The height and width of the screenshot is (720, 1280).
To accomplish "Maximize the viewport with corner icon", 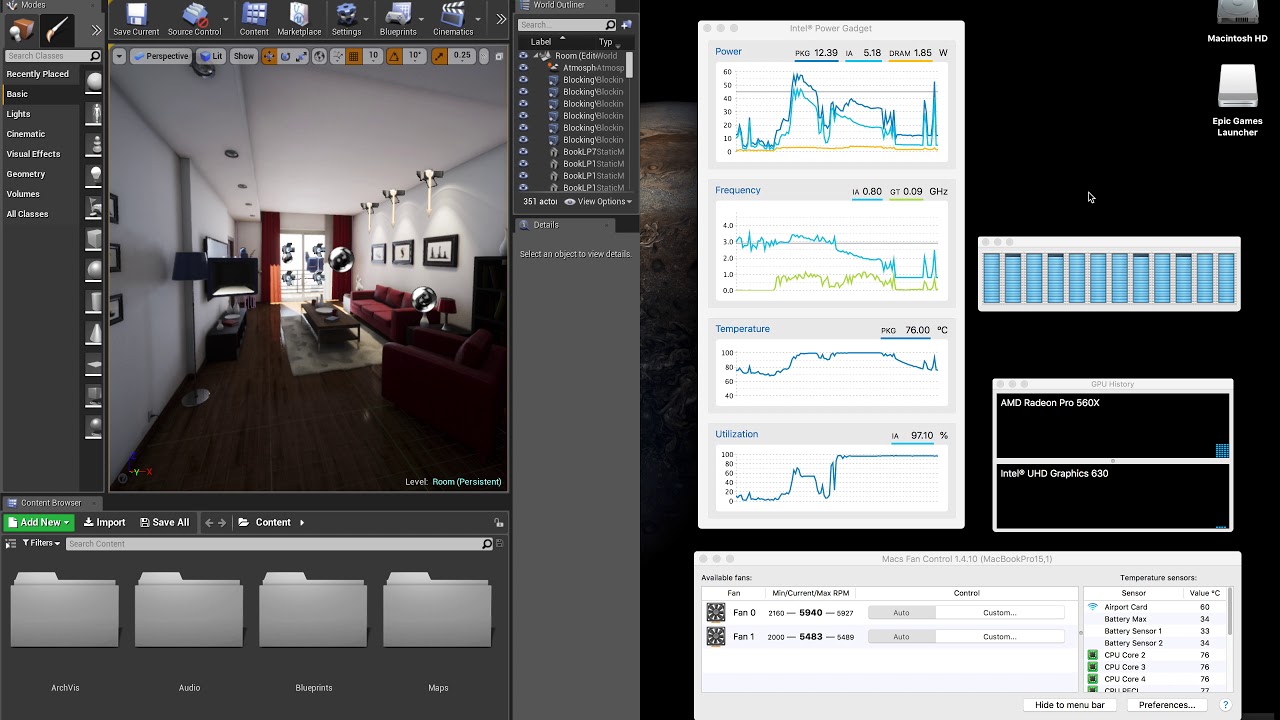I will (497, 56).
